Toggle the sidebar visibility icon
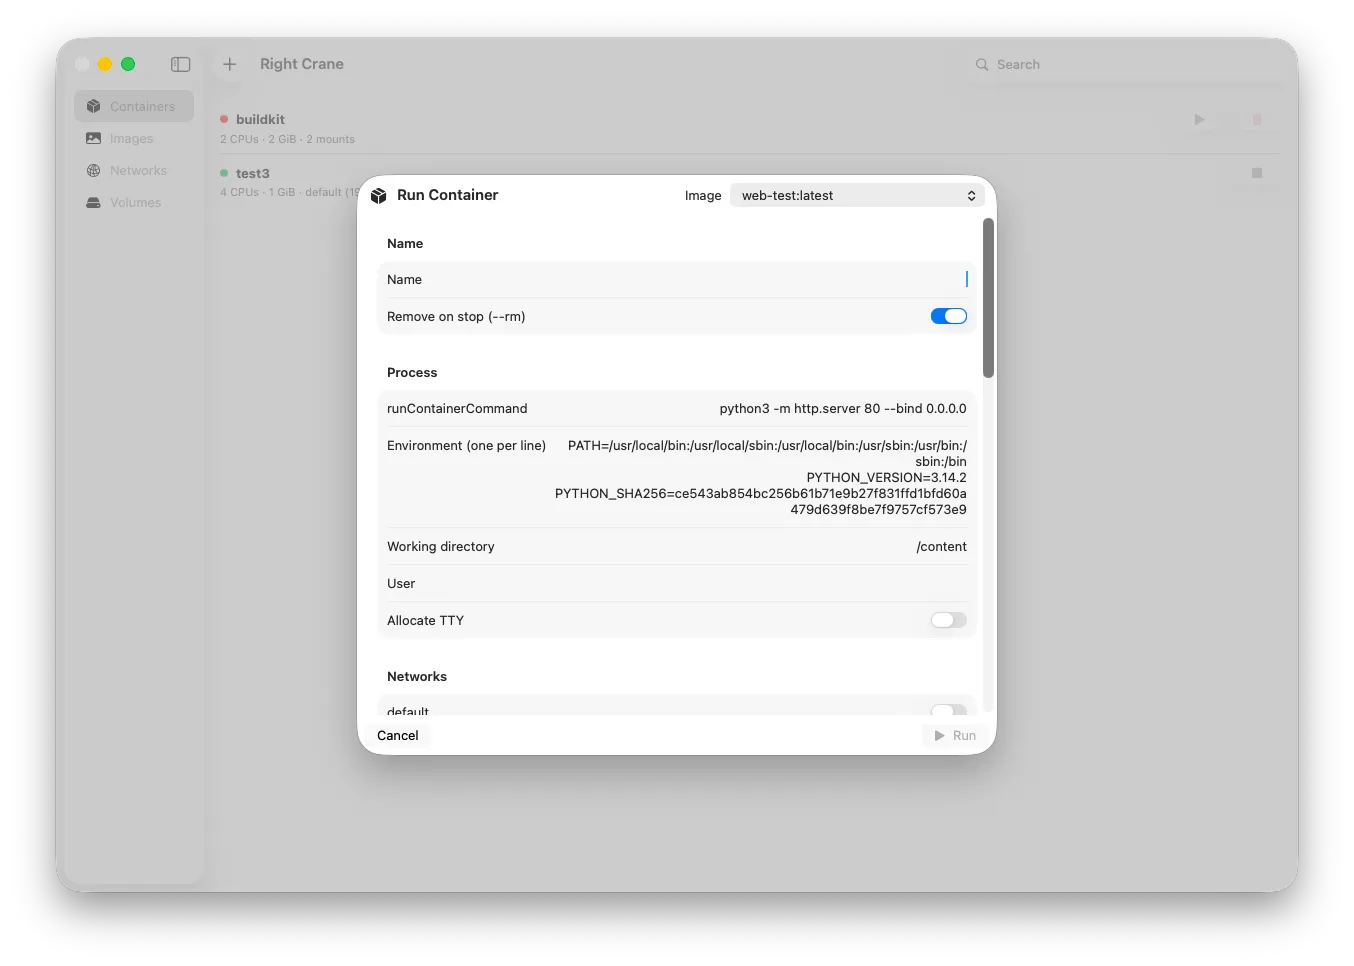Viewport: 1354px width, 966px height. coord(181,64)
